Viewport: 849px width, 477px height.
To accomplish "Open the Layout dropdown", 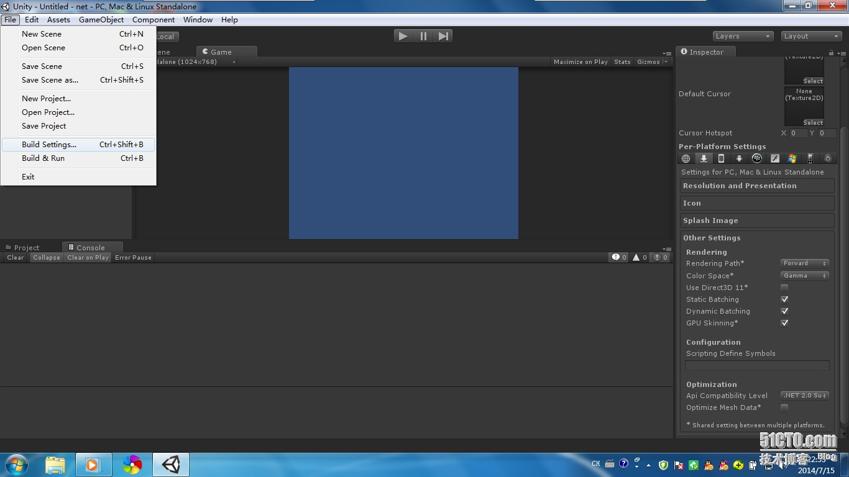I will tap(811, 36).
